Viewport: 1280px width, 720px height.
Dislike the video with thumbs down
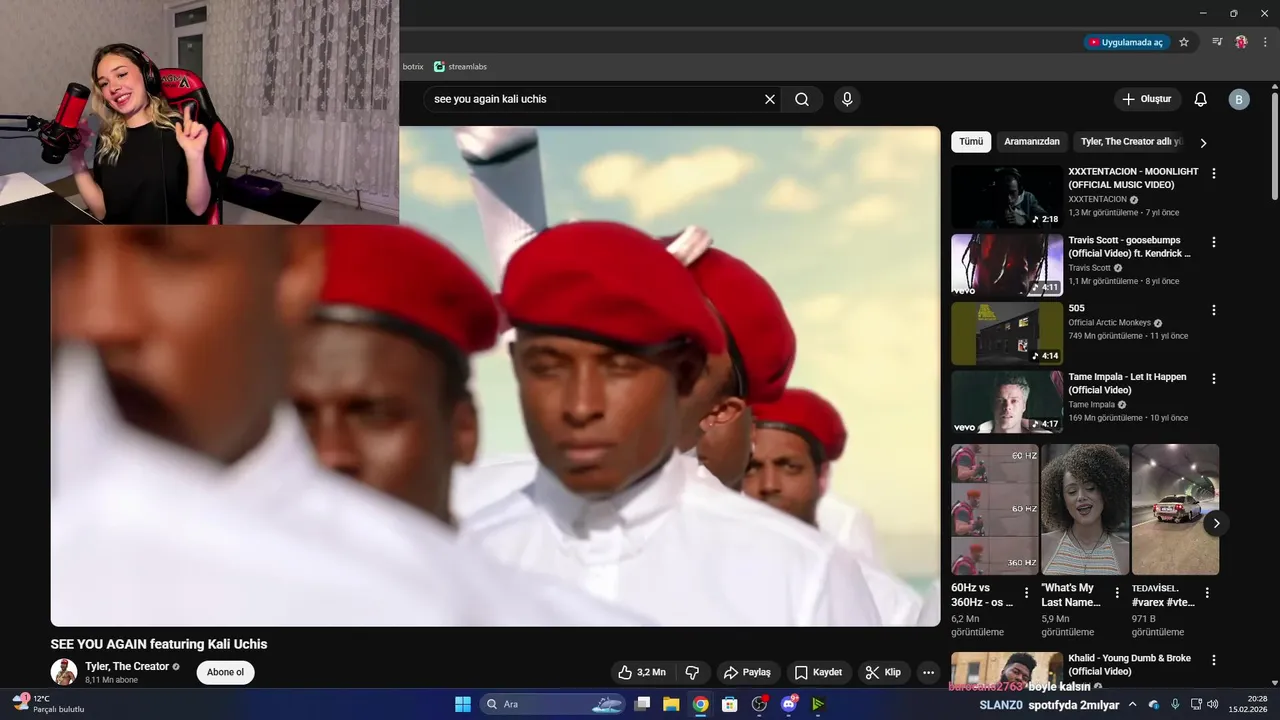[x=692, y=672]
